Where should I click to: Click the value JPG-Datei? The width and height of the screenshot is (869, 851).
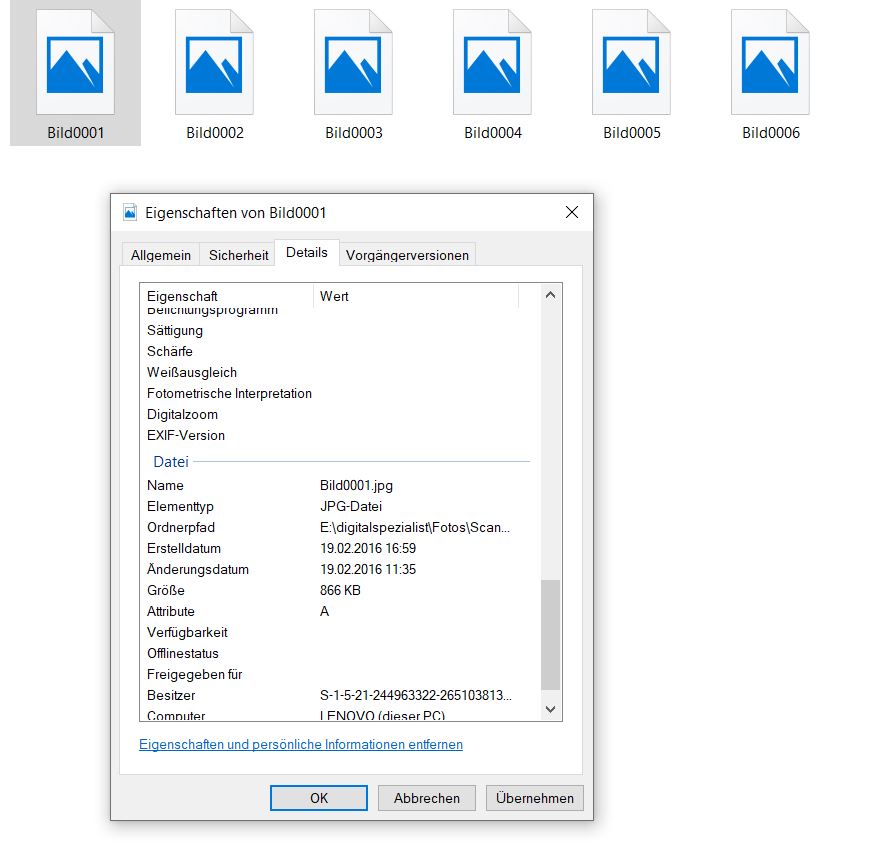pos(351,506)
